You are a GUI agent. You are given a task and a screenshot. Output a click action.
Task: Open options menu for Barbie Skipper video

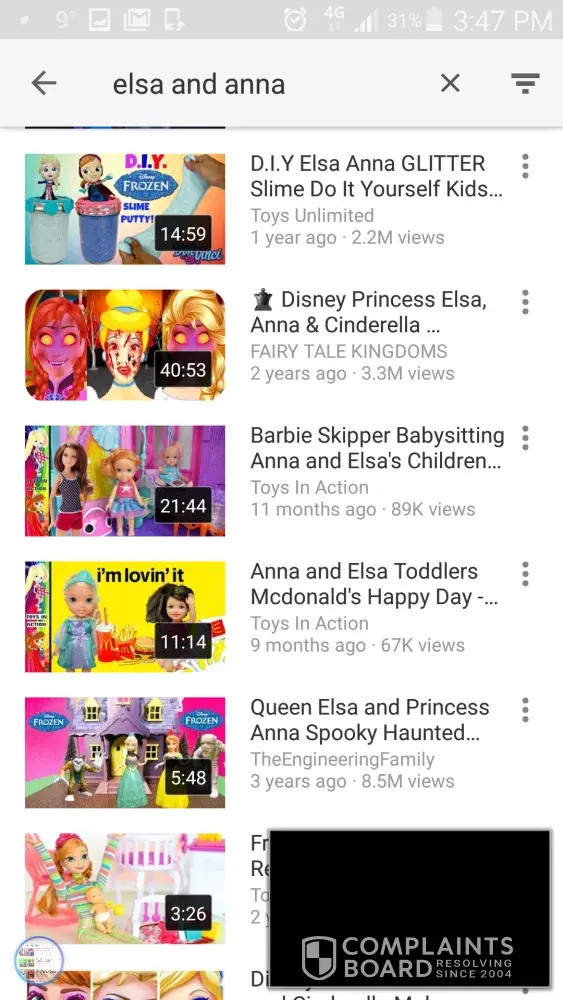pyautogui.click(x=525, y=438)
